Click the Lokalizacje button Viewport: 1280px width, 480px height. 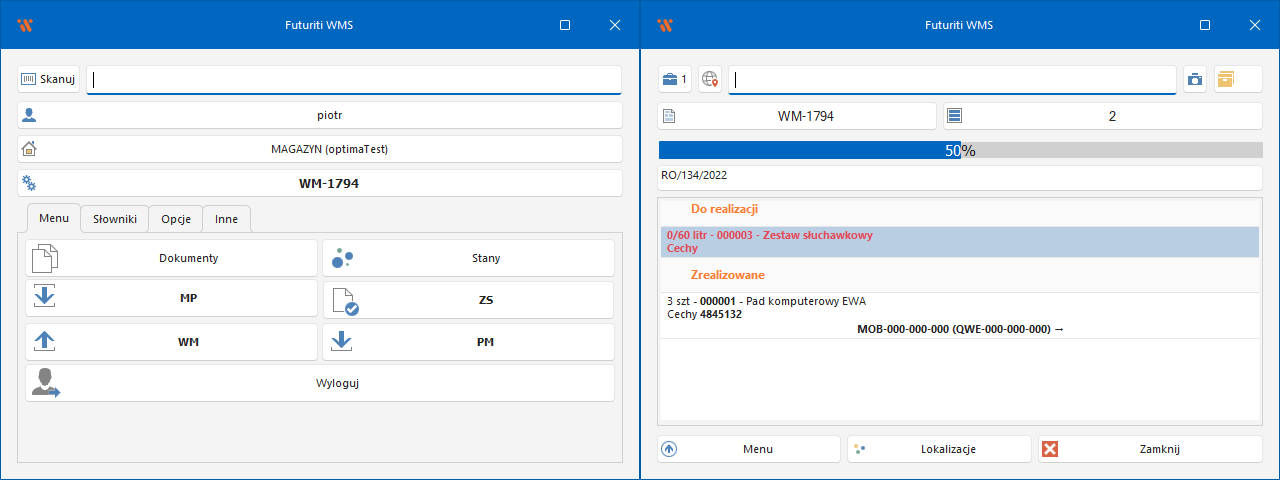(x=939, y=449)
